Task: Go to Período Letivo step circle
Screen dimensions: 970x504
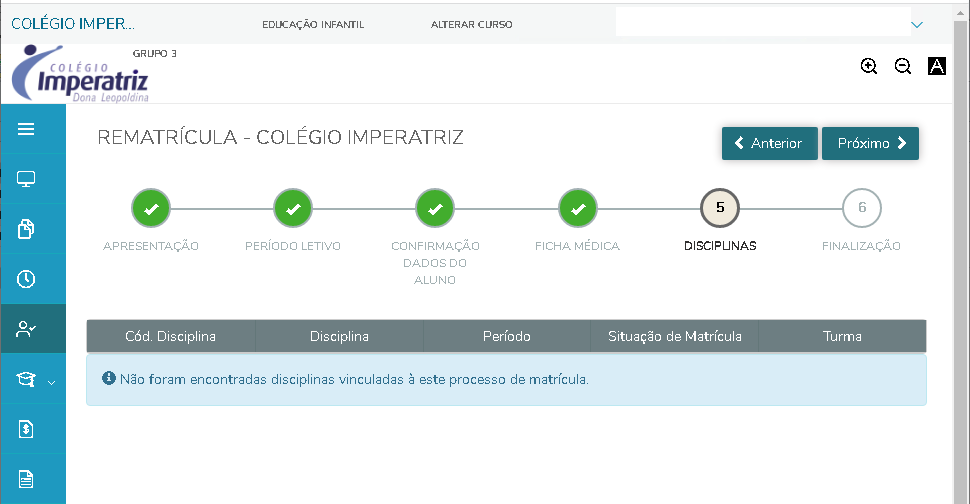Action: point(293,208)
